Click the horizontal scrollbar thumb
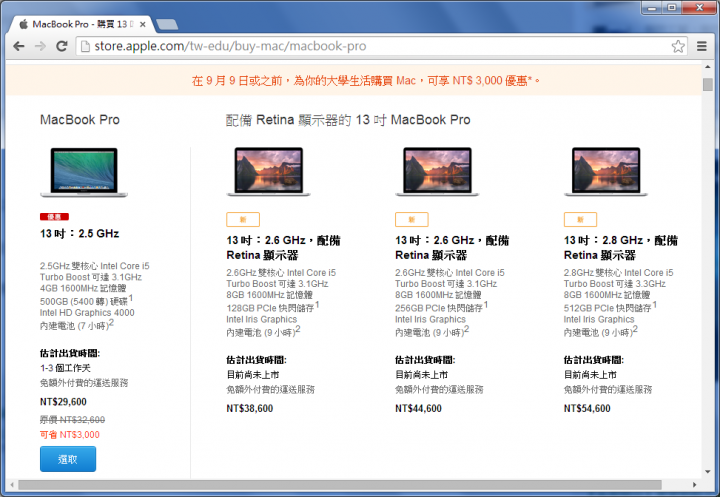Image resolution: width=720 pixels, height=497 pixels. (340, 485)
